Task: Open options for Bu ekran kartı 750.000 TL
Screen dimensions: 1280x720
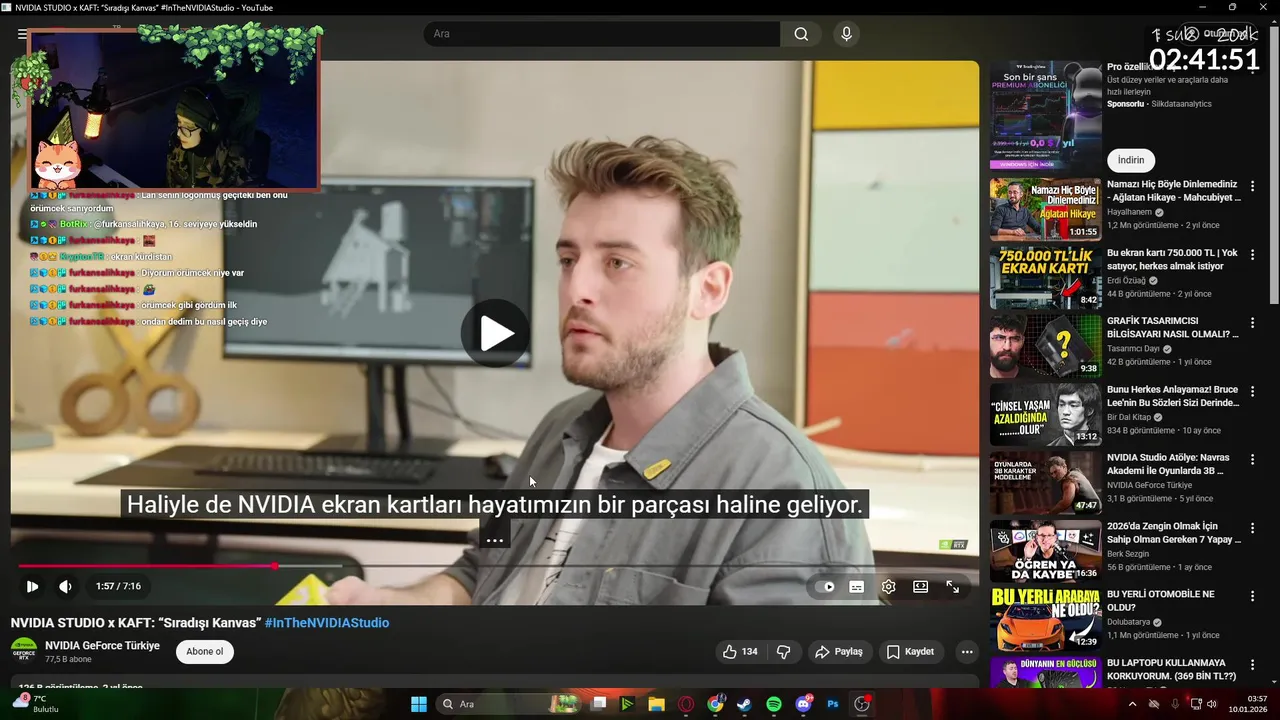Action: (1252, 255)
